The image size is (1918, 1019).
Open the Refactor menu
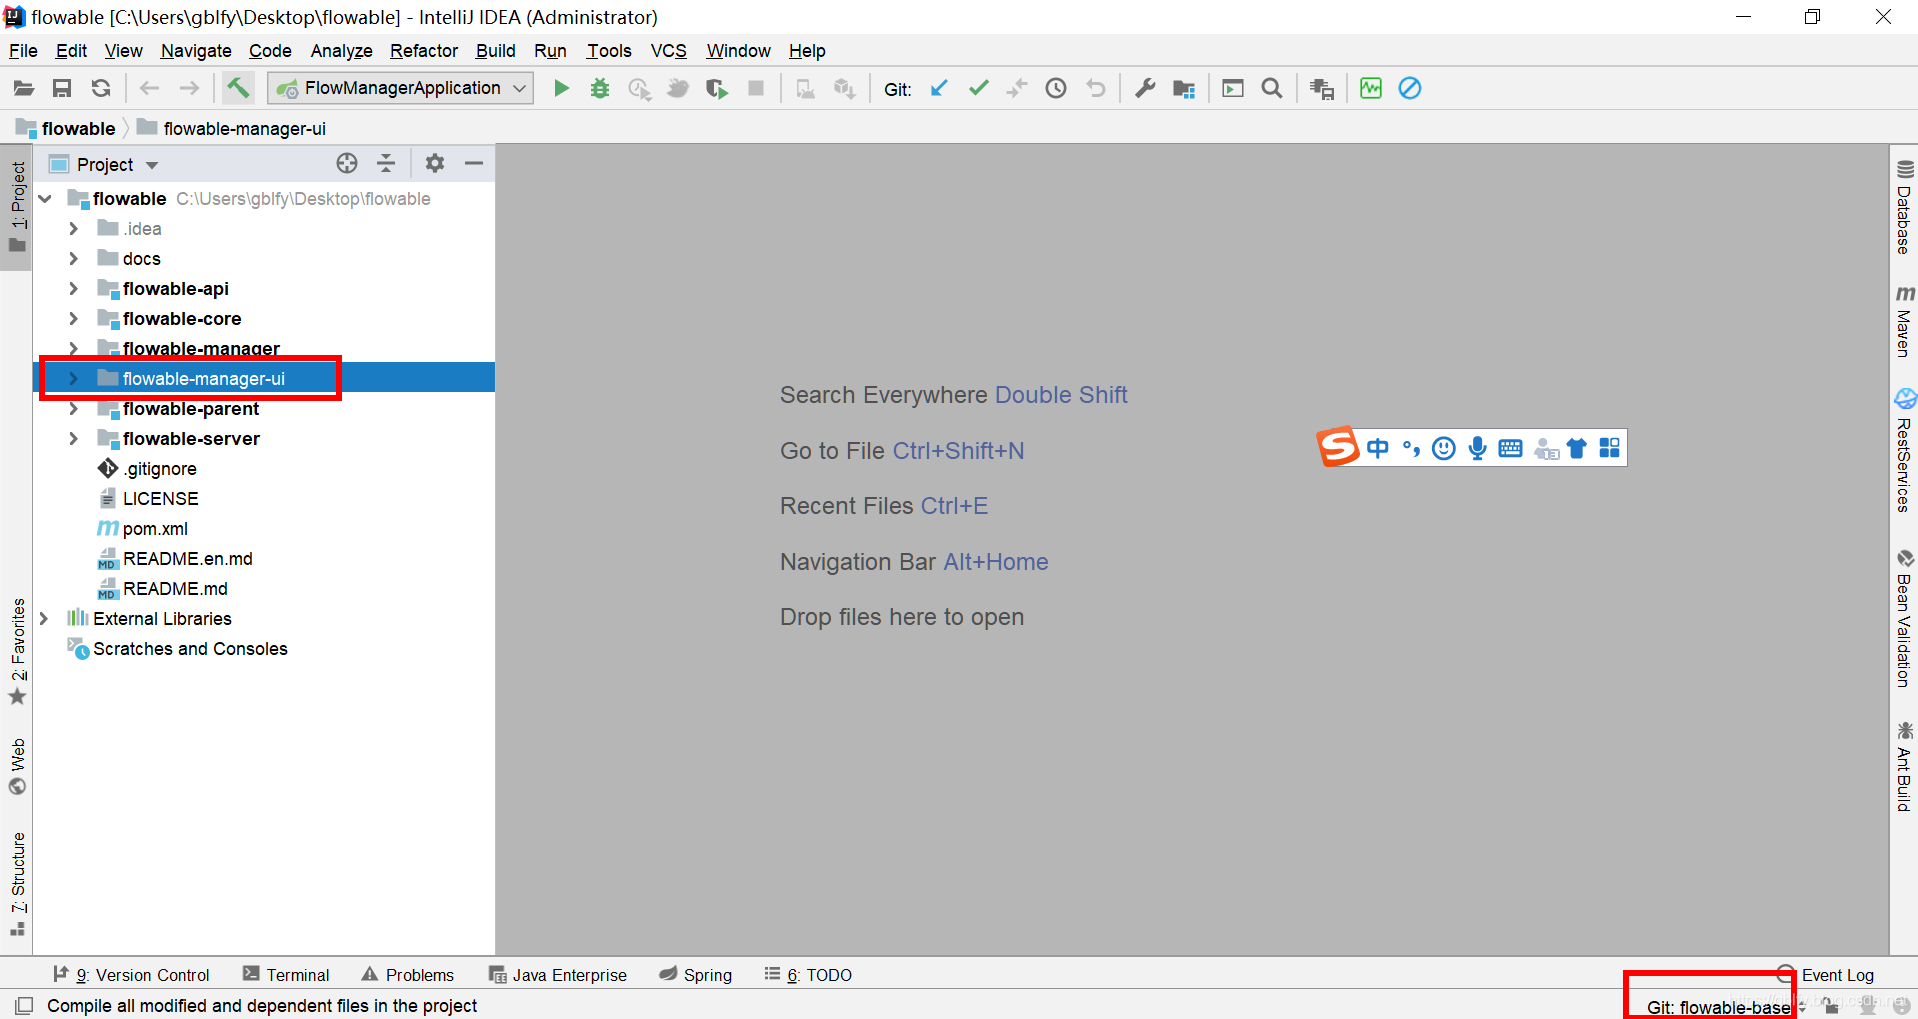pyautogui.click(x=424, y=51)
